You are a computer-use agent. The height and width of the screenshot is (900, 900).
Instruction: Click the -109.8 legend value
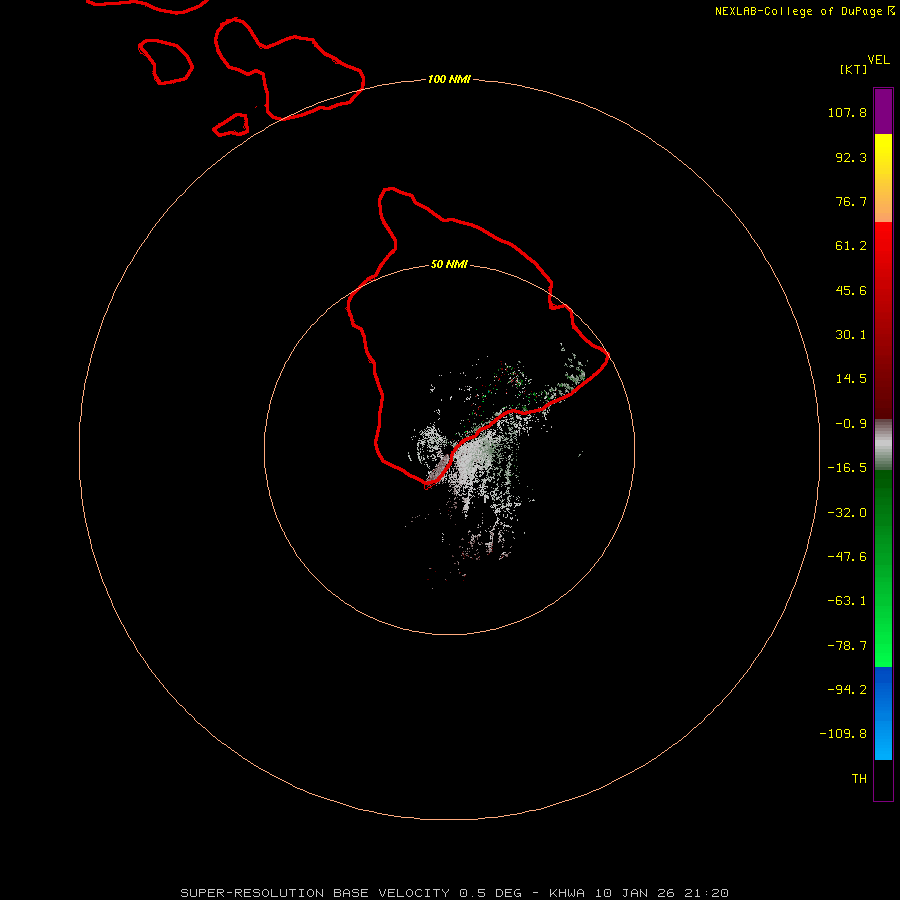point(843,734)
